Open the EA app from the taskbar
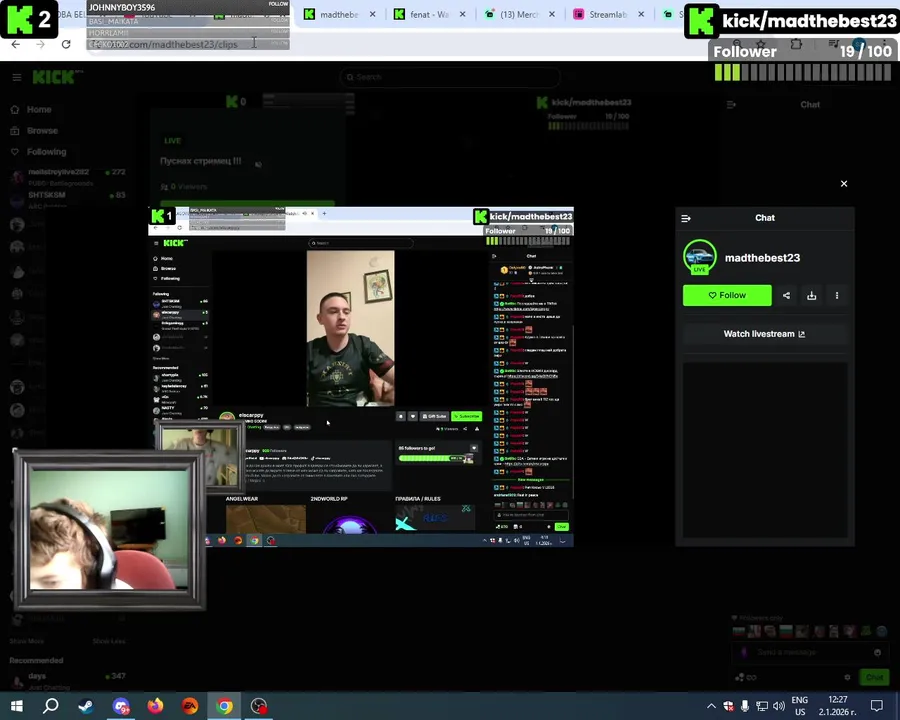Viewport: 900px width, 720px height. pyautogui.click(x=190, y=706)
